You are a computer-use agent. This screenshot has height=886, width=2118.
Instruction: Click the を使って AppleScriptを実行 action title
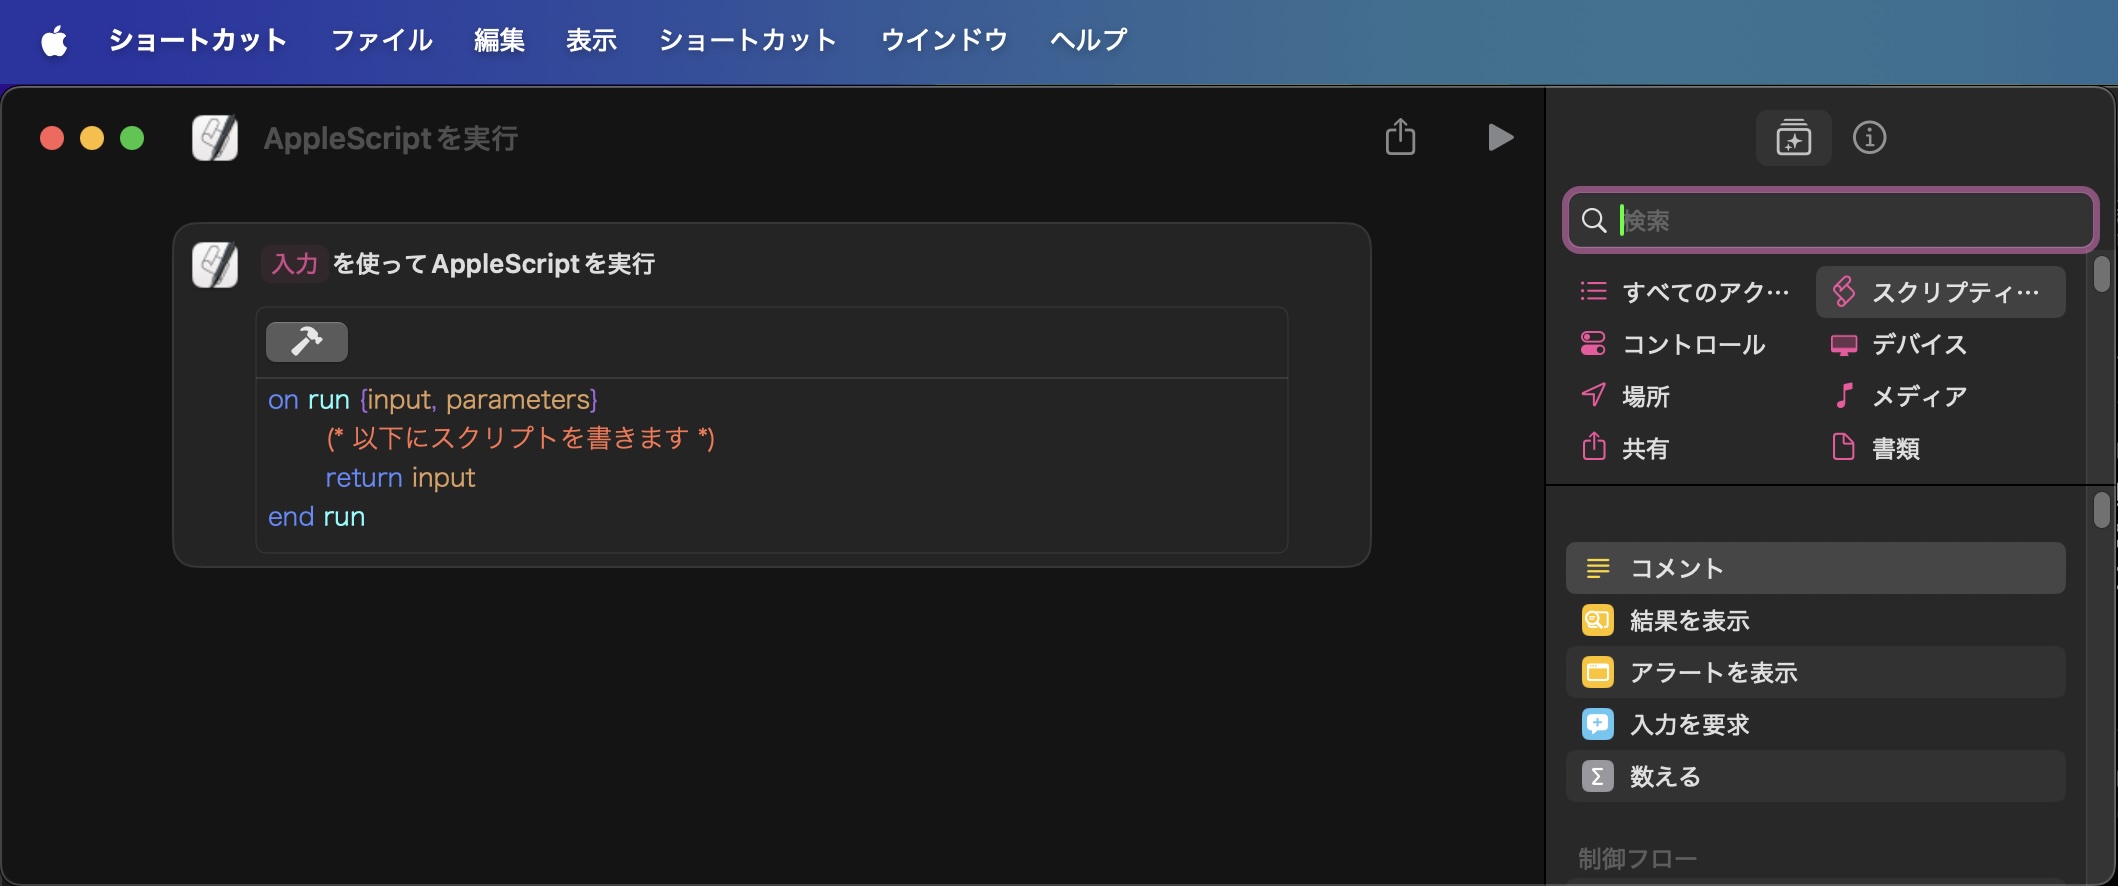click(494, 264)
